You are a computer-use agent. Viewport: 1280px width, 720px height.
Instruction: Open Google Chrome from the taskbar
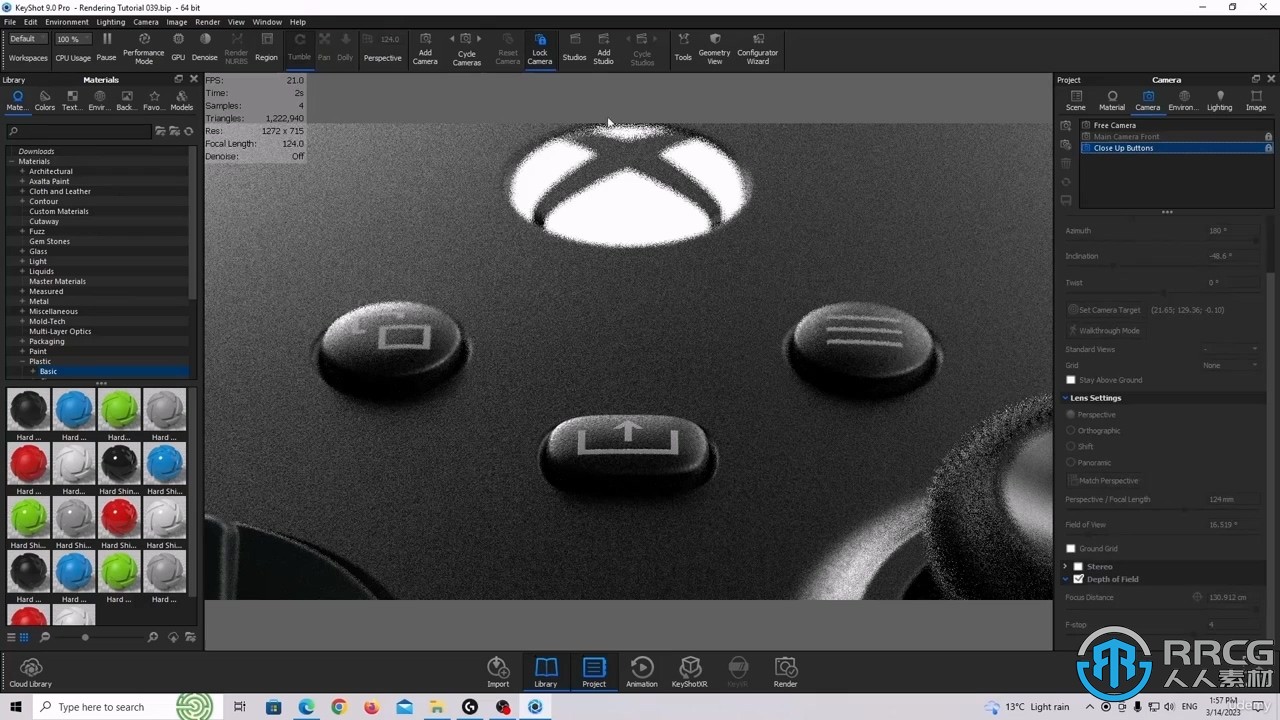click(x=339, y=707)
